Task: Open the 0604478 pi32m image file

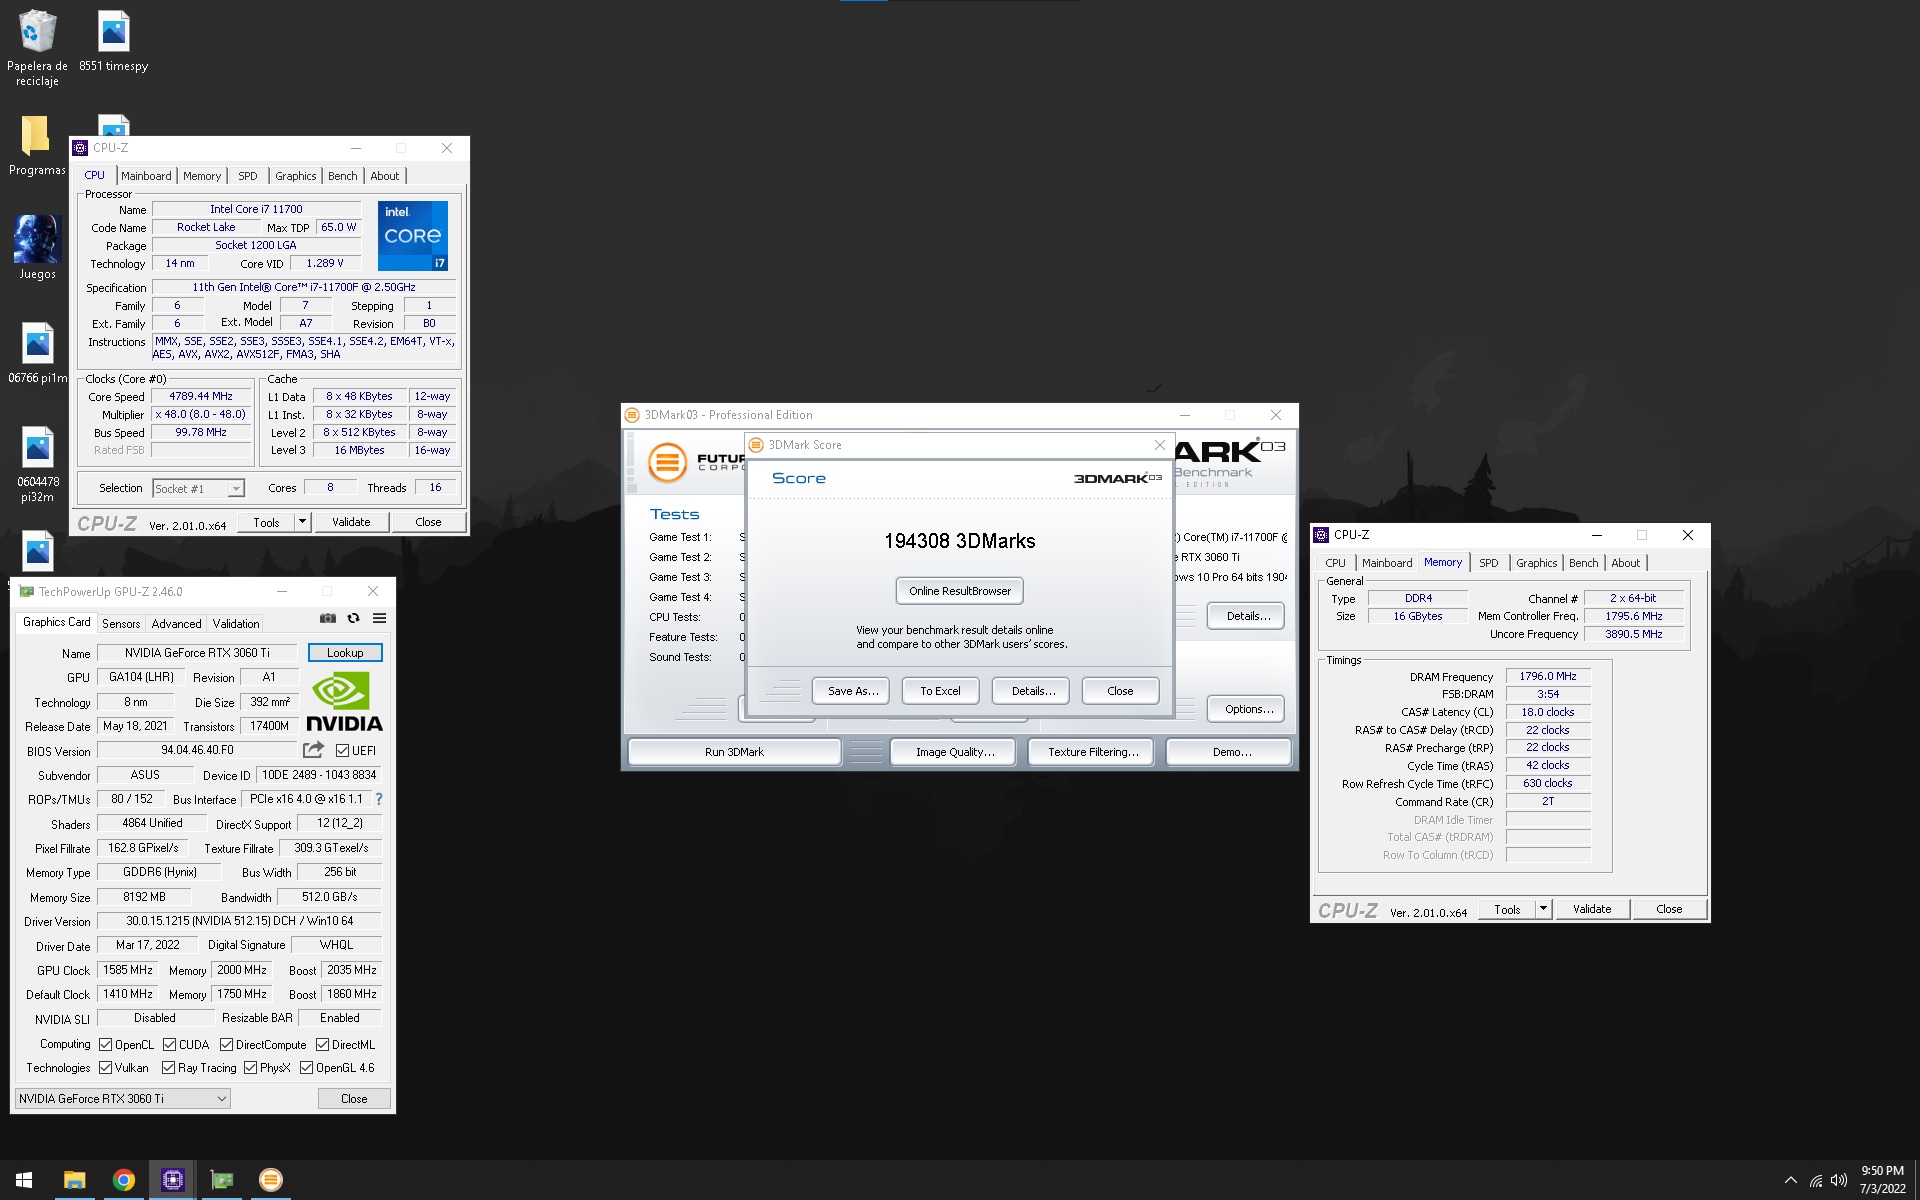Action: 37,464
